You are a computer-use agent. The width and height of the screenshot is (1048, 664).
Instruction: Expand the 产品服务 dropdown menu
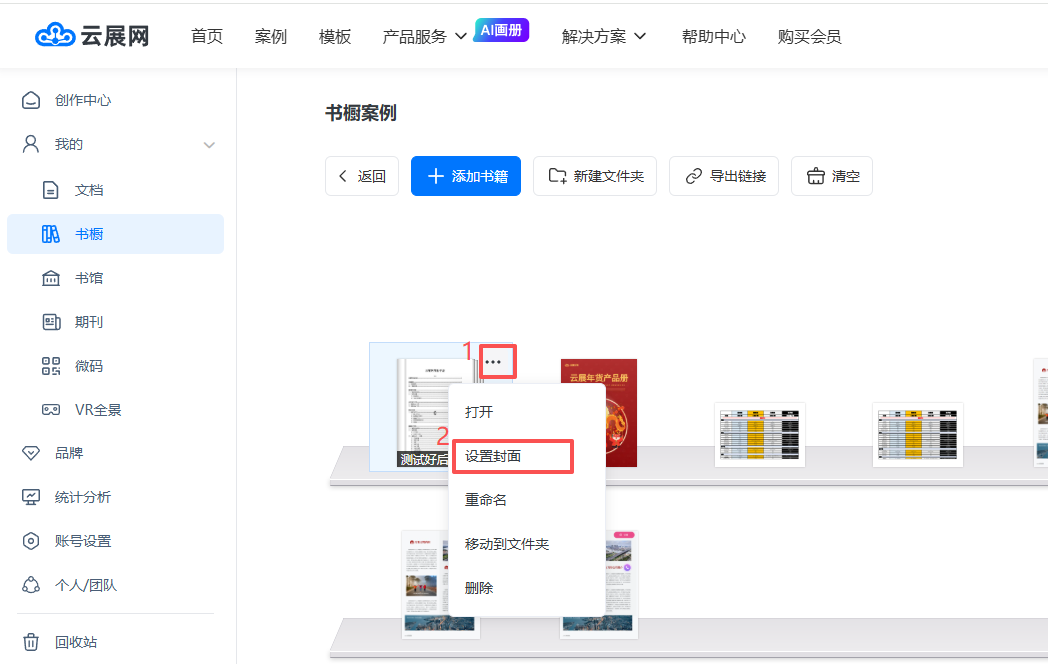[x=425, y=37]
